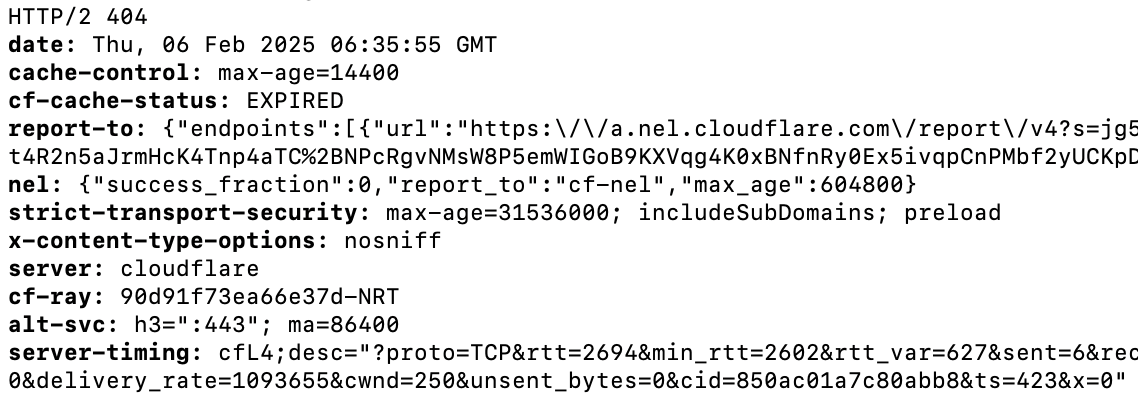Click the nosniff value
This screenshot has width=1138, height=400.
[393, 241]
